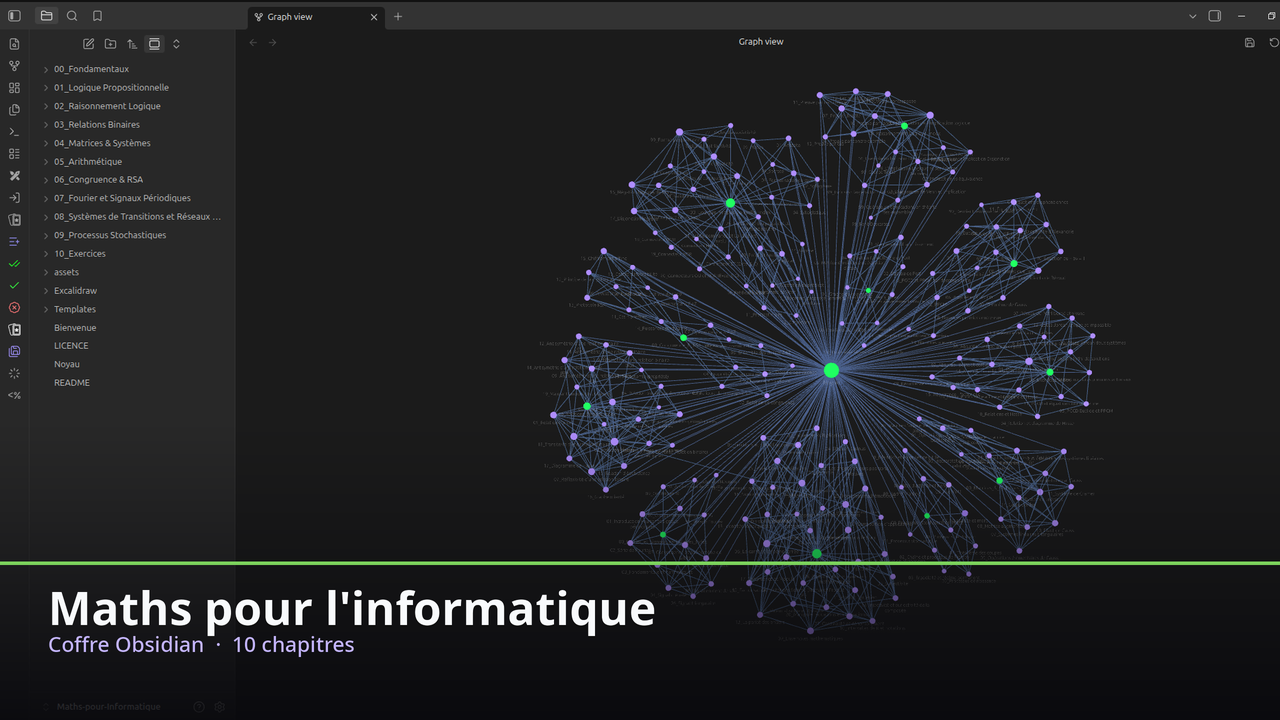The height and width of the screenshot is (720, 1280).
Task: Click the spinner loader ribbon icon
Action: tap(14, 374)
